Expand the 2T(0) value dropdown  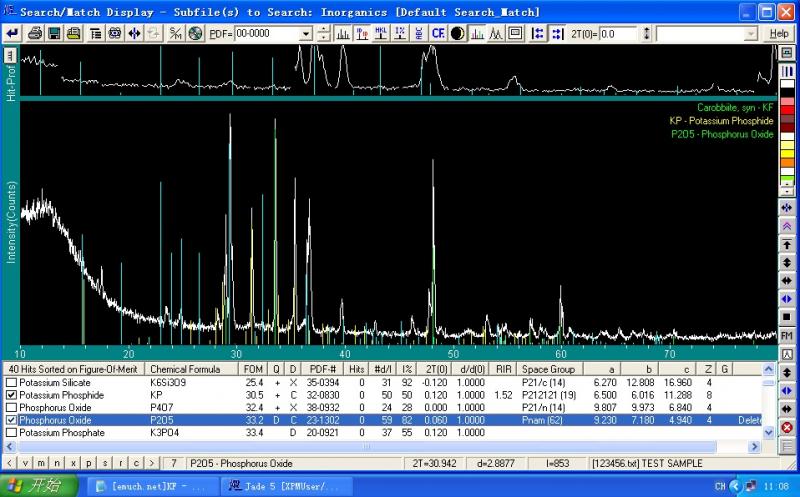point(647,33)
